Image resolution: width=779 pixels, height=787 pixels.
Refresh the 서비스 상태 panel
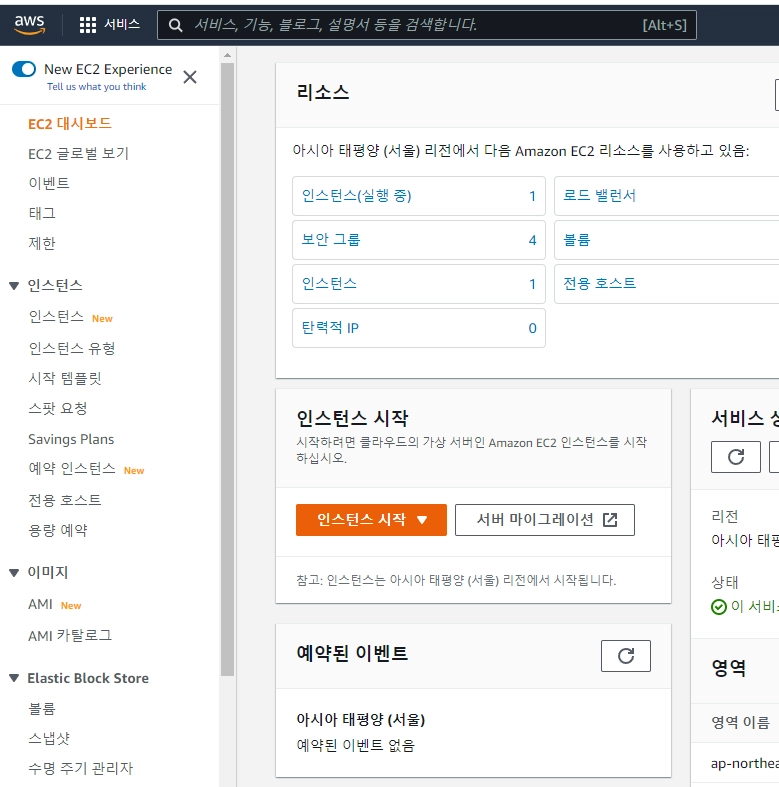736,457
